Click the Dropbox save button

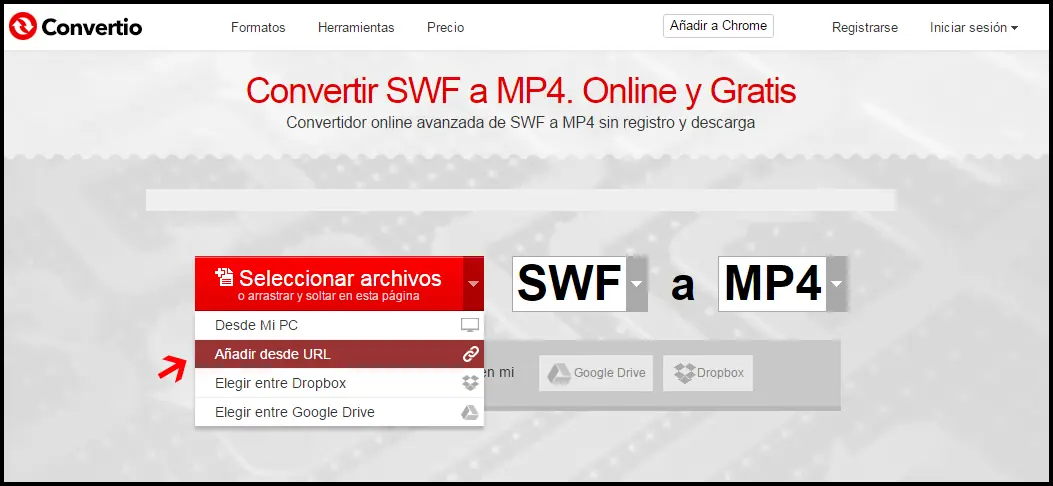708,373
